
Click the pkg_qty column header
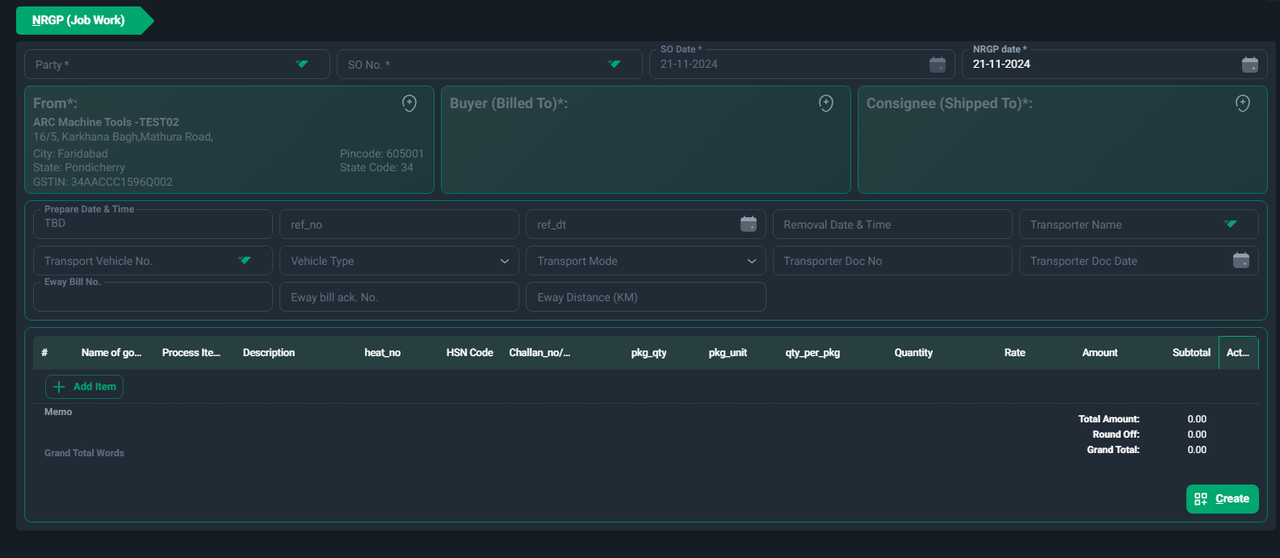(649, 353)
